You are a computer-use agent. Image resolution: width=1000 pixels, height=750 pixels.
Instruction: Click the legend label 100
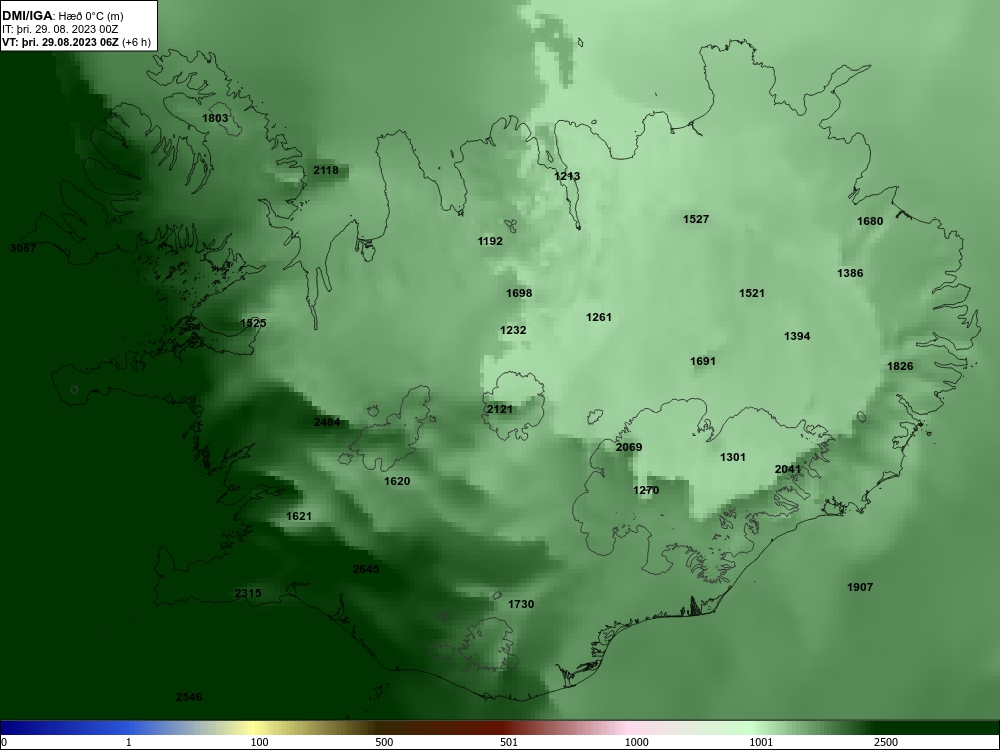click(x=259, y=742)
